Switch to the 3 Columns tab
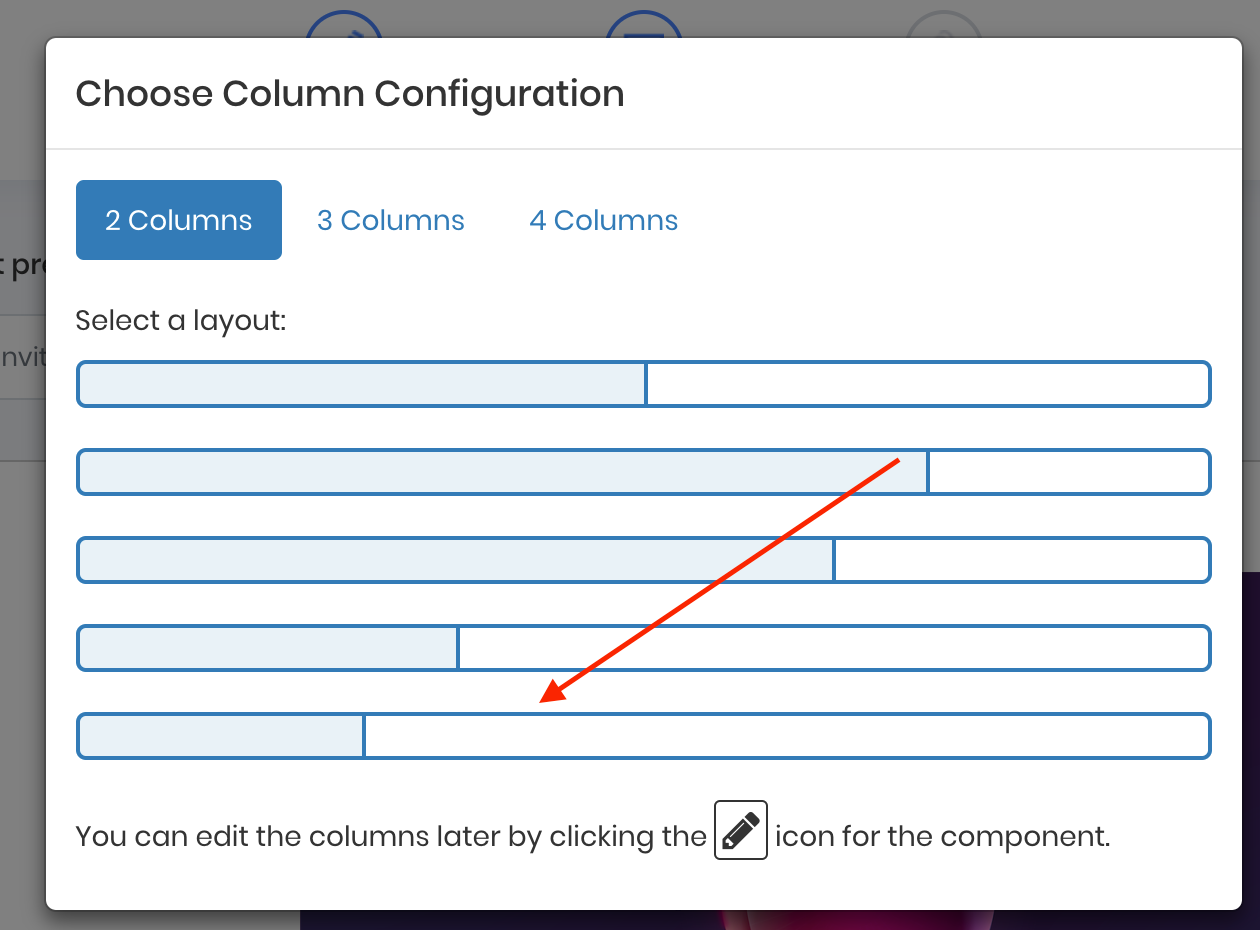Viewport: 1260px width, 930px height. (391, 220)
